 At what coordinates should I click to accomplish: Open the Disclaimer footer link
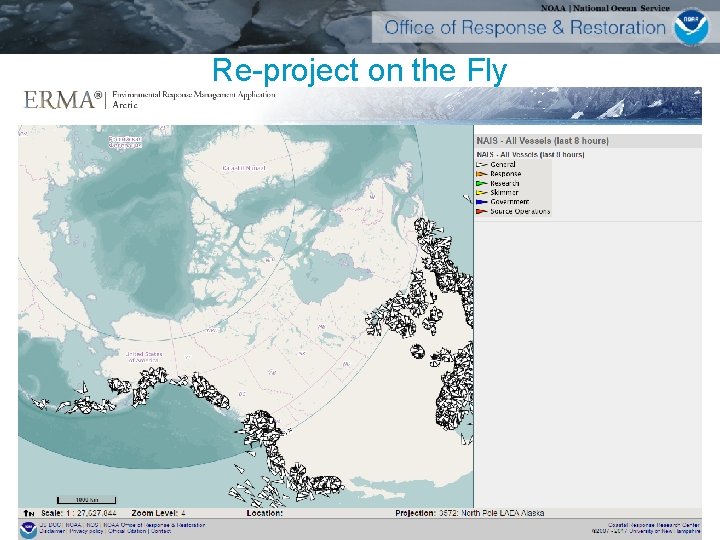click(x=52, y=531)
